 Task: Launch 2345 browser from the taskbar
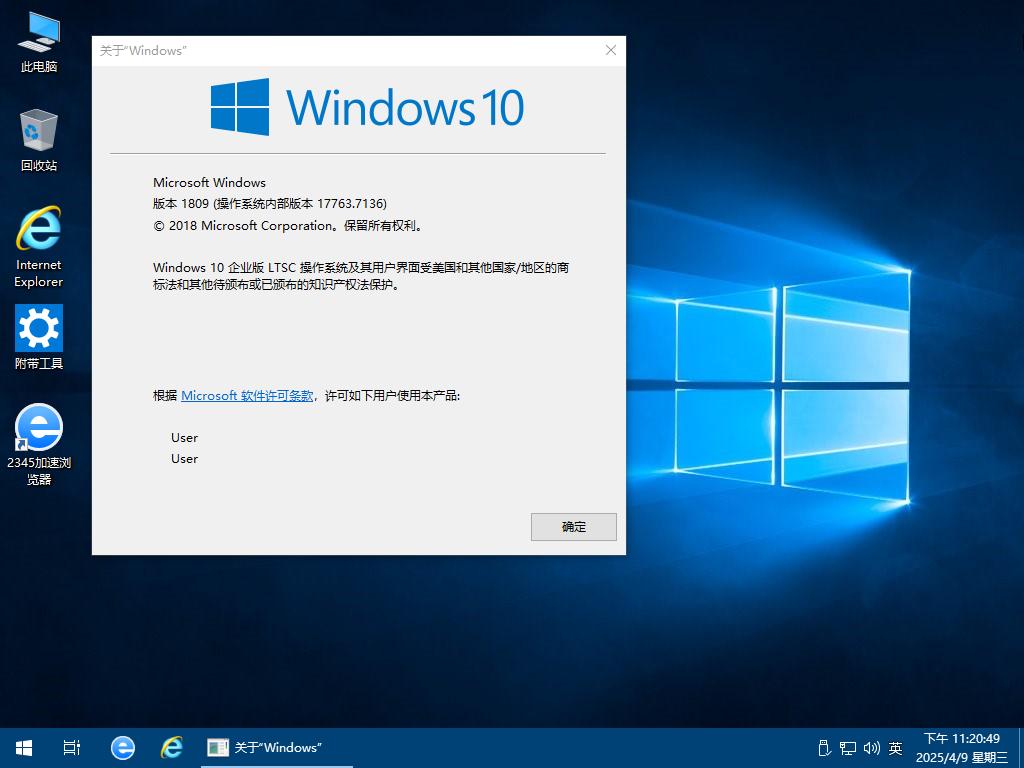pos(122,748)
